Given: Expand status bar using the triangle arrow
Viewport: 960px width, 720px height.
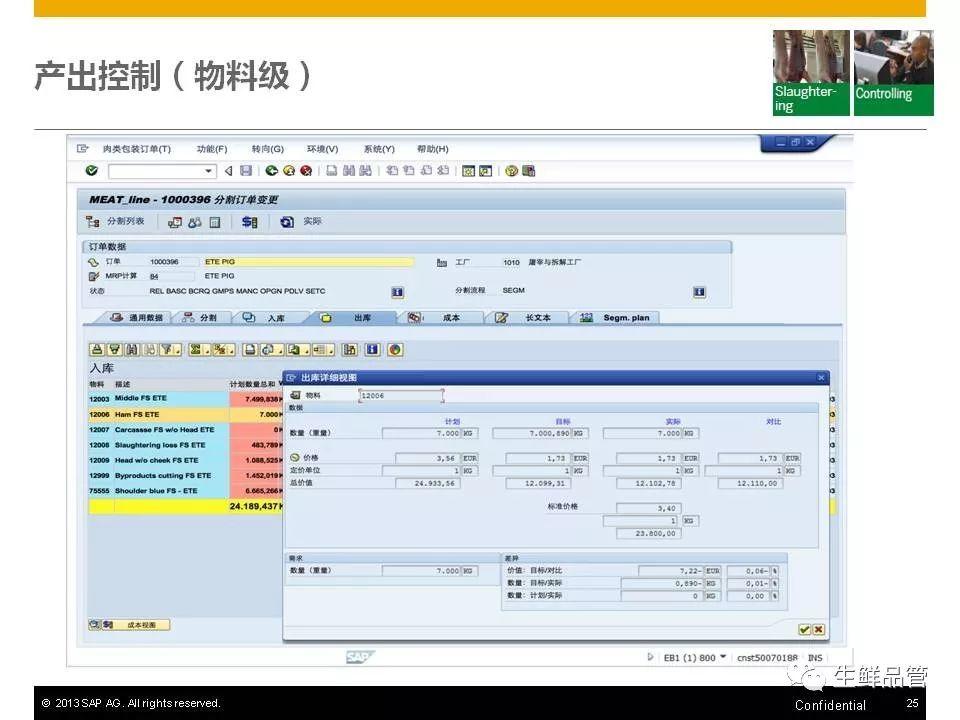Looking at the screenshot, I should (x=651, y=657).
